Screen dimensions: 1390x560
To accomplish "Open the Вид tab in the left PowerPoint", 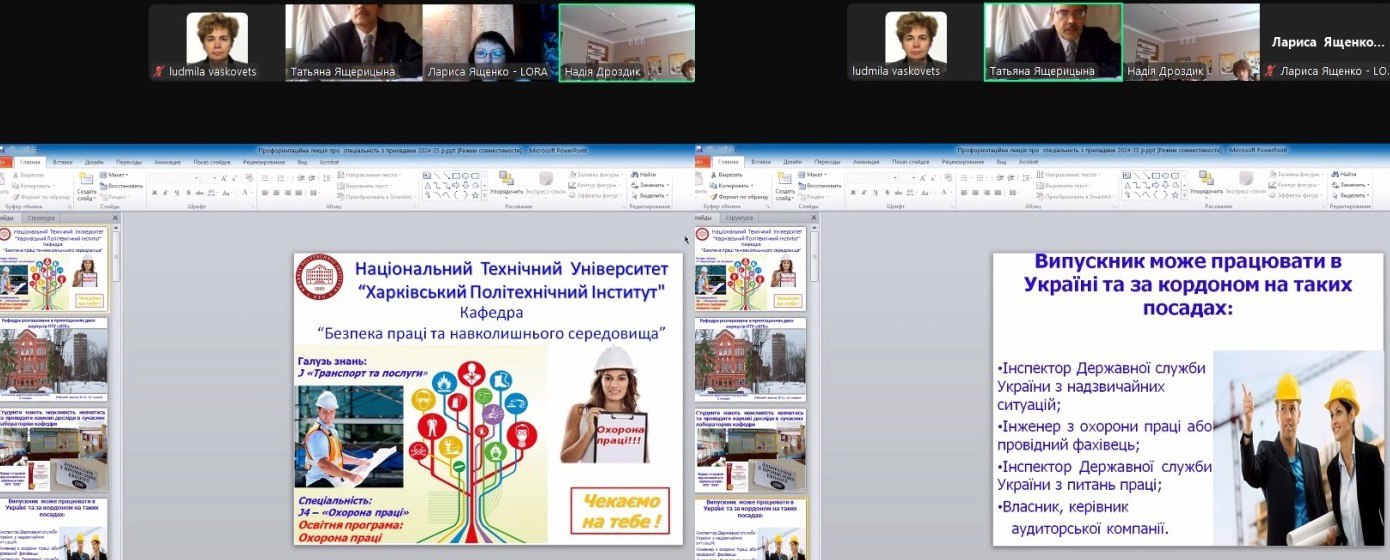I will point(302,162).
